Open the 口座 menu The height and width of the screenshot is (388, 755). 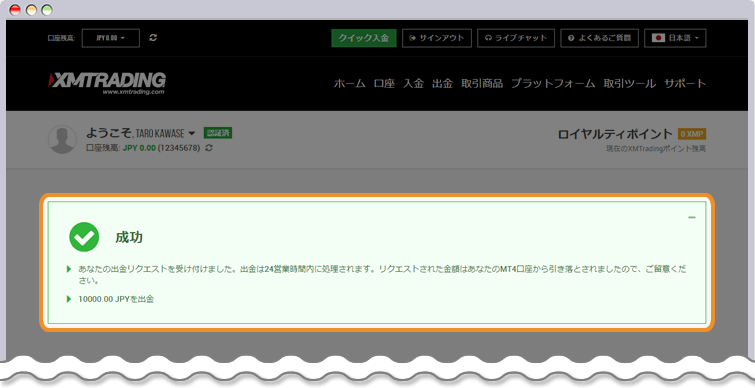[x=384, y=83]
